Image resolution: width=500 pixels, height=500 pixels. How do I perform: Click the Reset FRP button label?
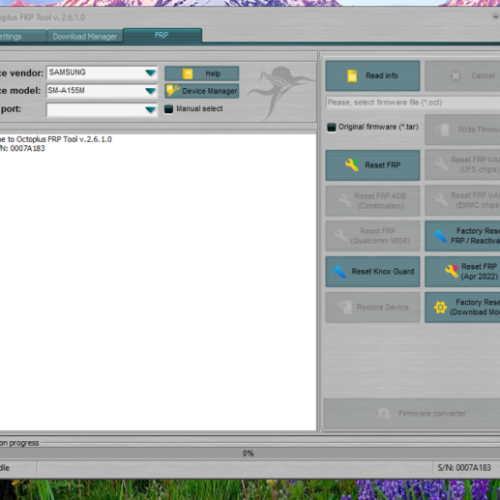(x=382, y=165)
